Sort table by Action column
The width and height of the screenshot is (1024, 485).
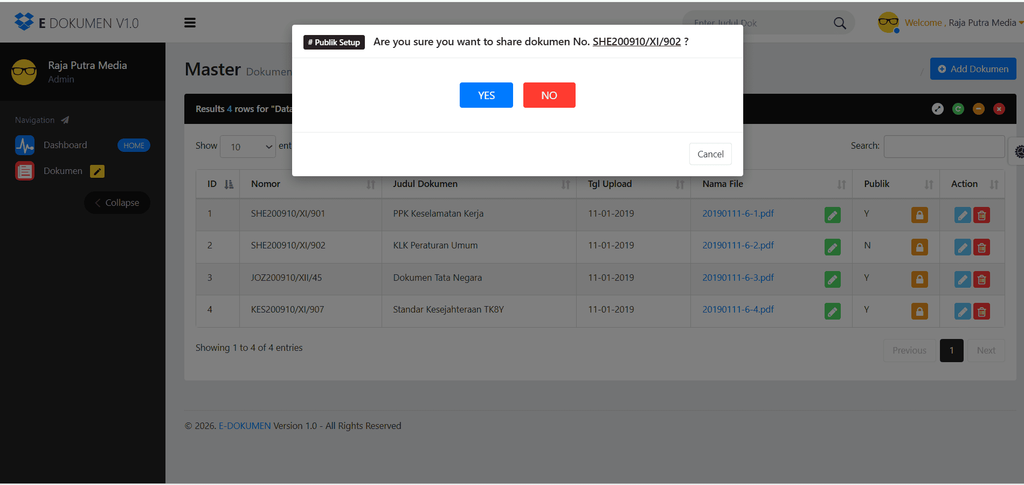coord(972,184)
